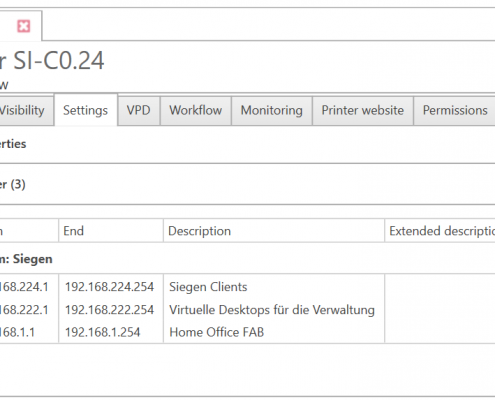
Task: Click end address 192.168.222.254
Action: click(x=109, y=310)
